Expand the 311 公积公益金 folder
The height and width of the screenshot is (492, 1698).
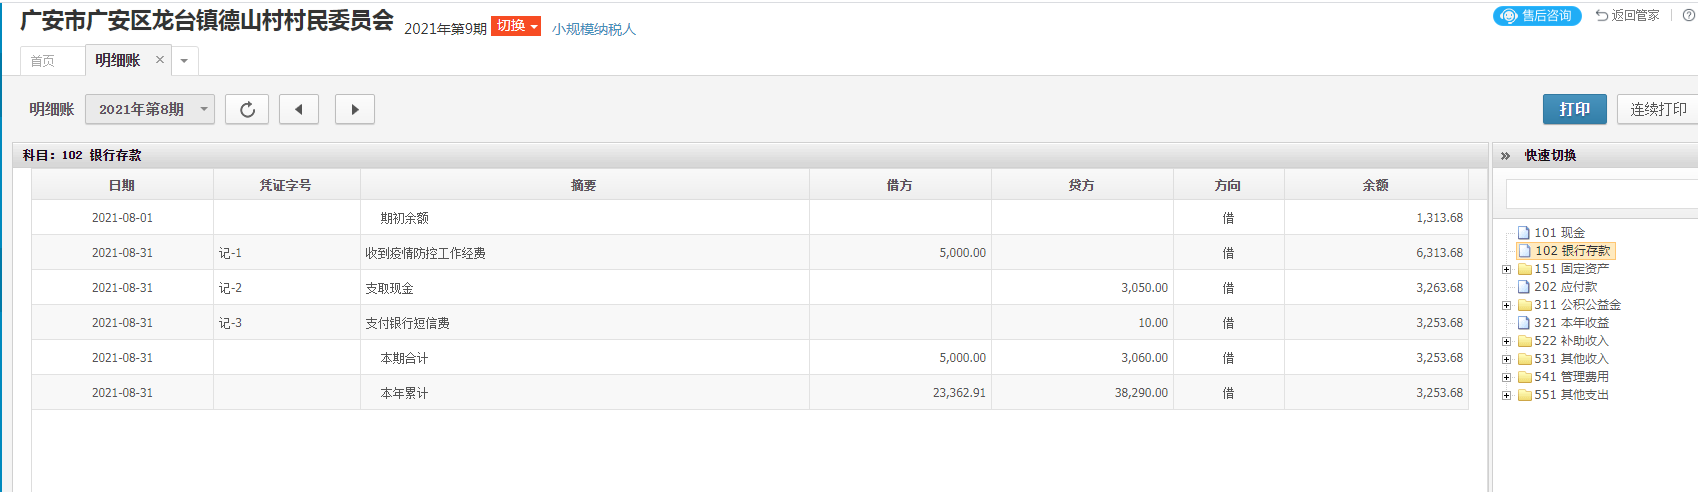[x=1507, y=305]
